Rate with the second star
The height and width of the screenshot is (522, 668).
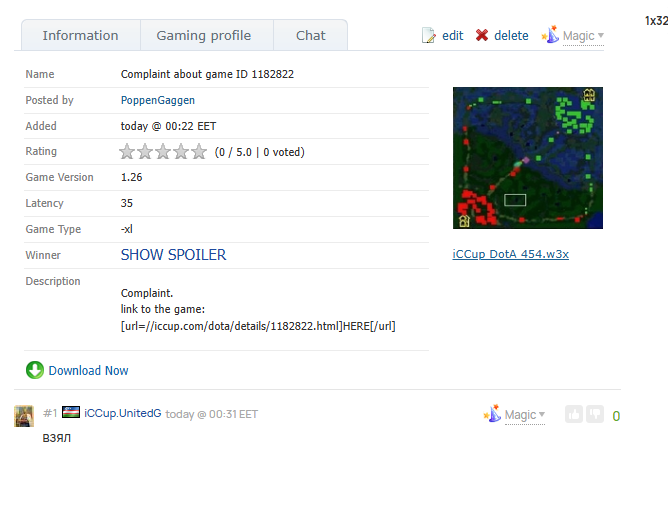[x=145, y=151]
